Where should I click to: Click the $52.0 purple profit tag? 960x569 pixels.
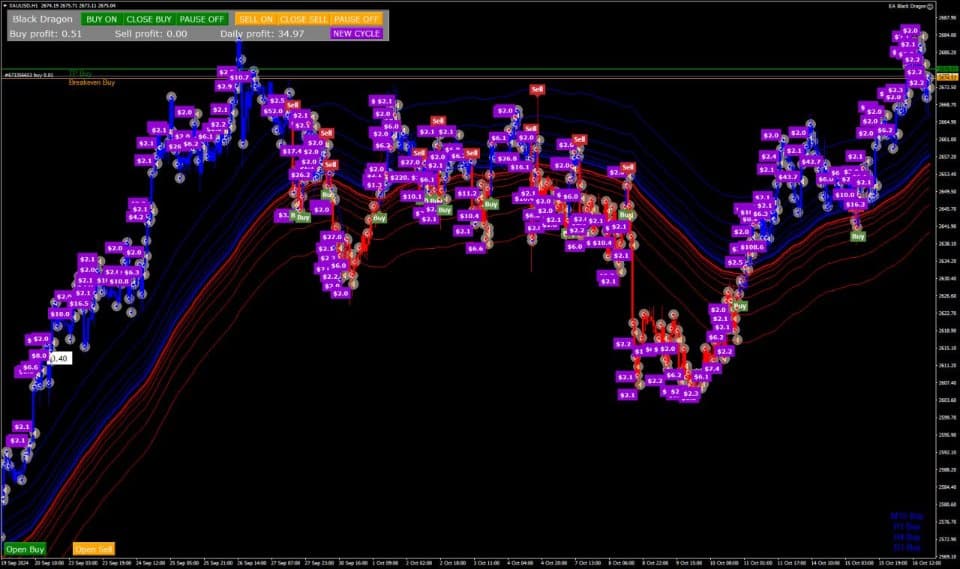coord(273,111)
